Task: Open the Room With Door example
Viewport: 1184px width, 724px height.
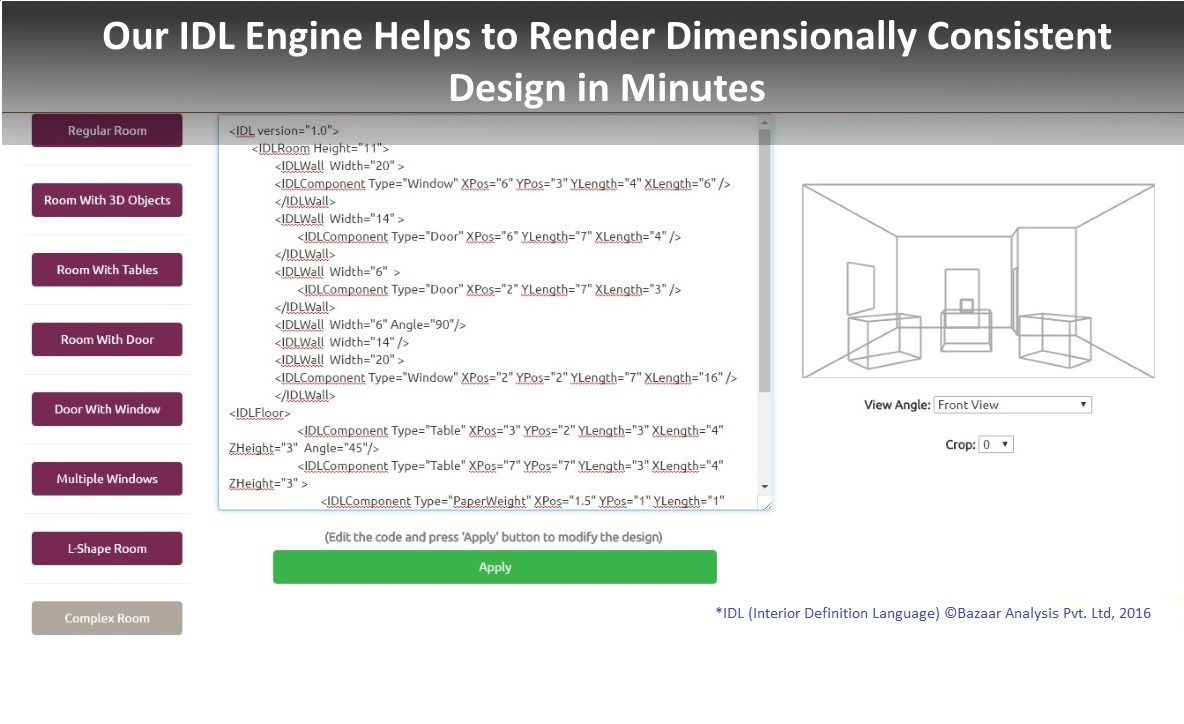Action: 107,340
